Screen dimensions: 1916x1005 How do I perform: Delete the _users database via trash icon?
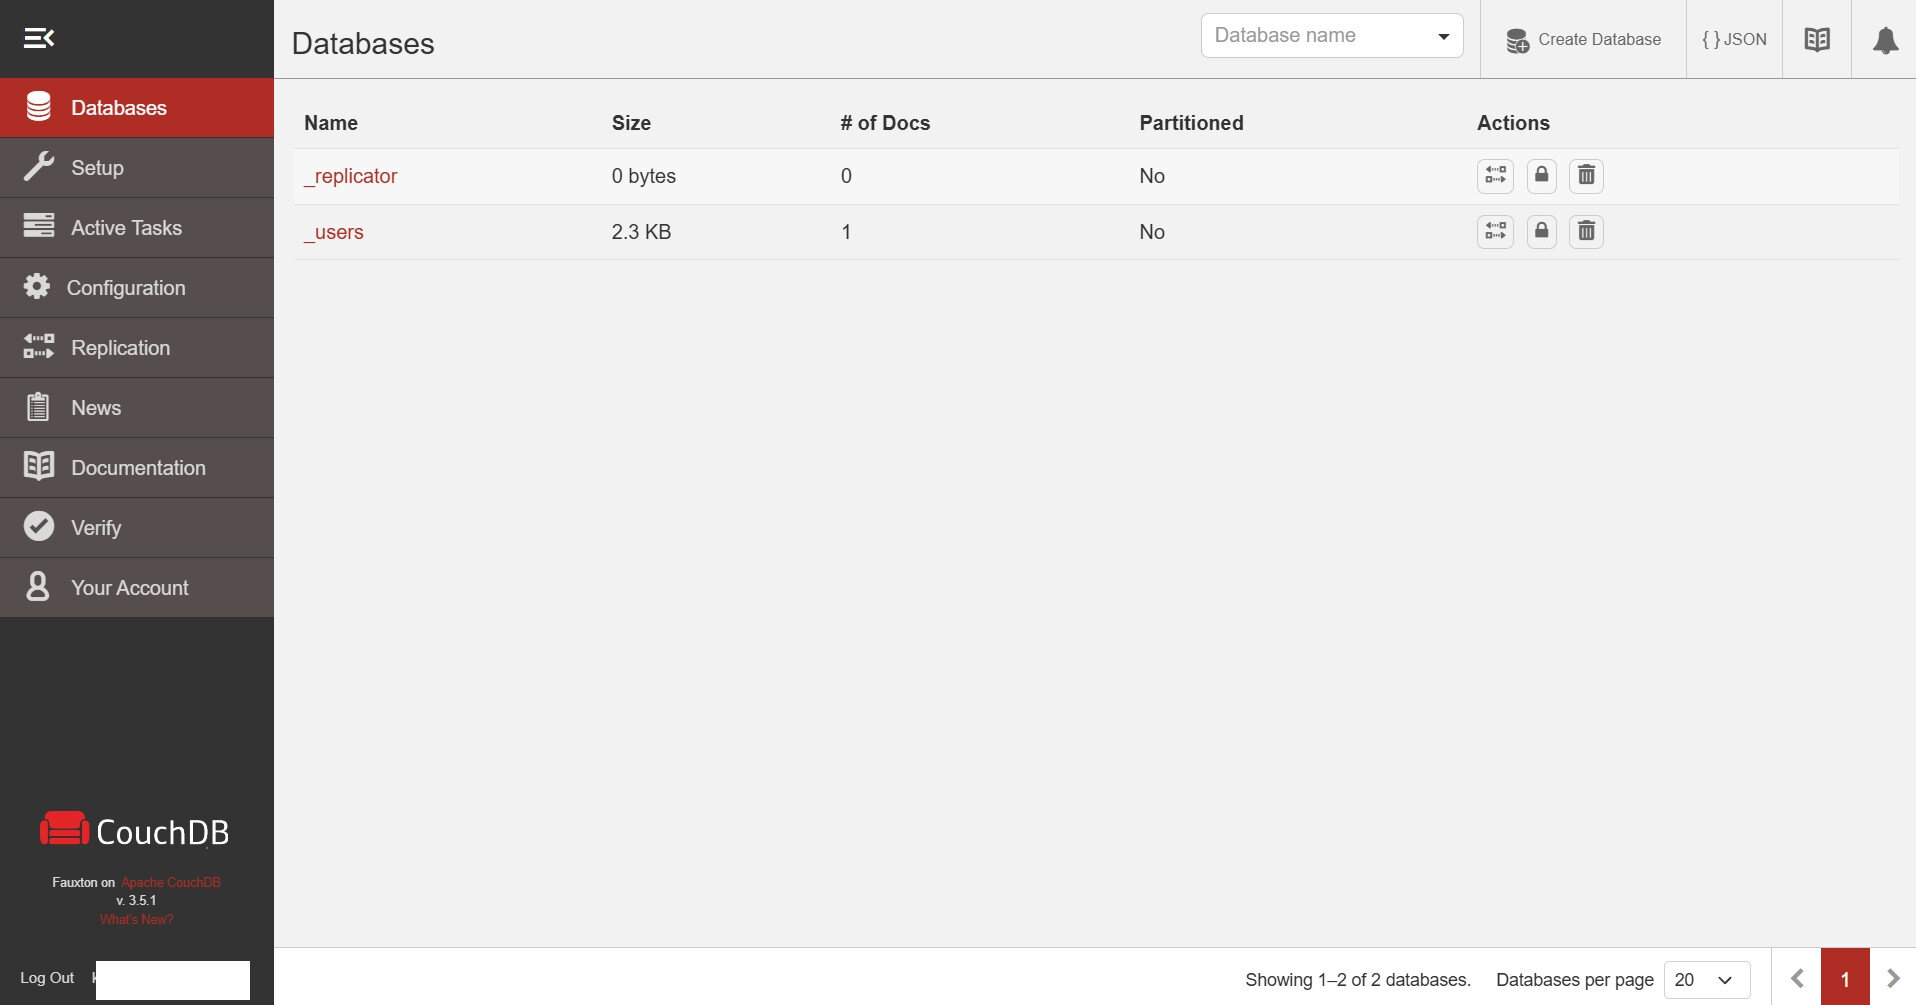[x=1586, y=232]
